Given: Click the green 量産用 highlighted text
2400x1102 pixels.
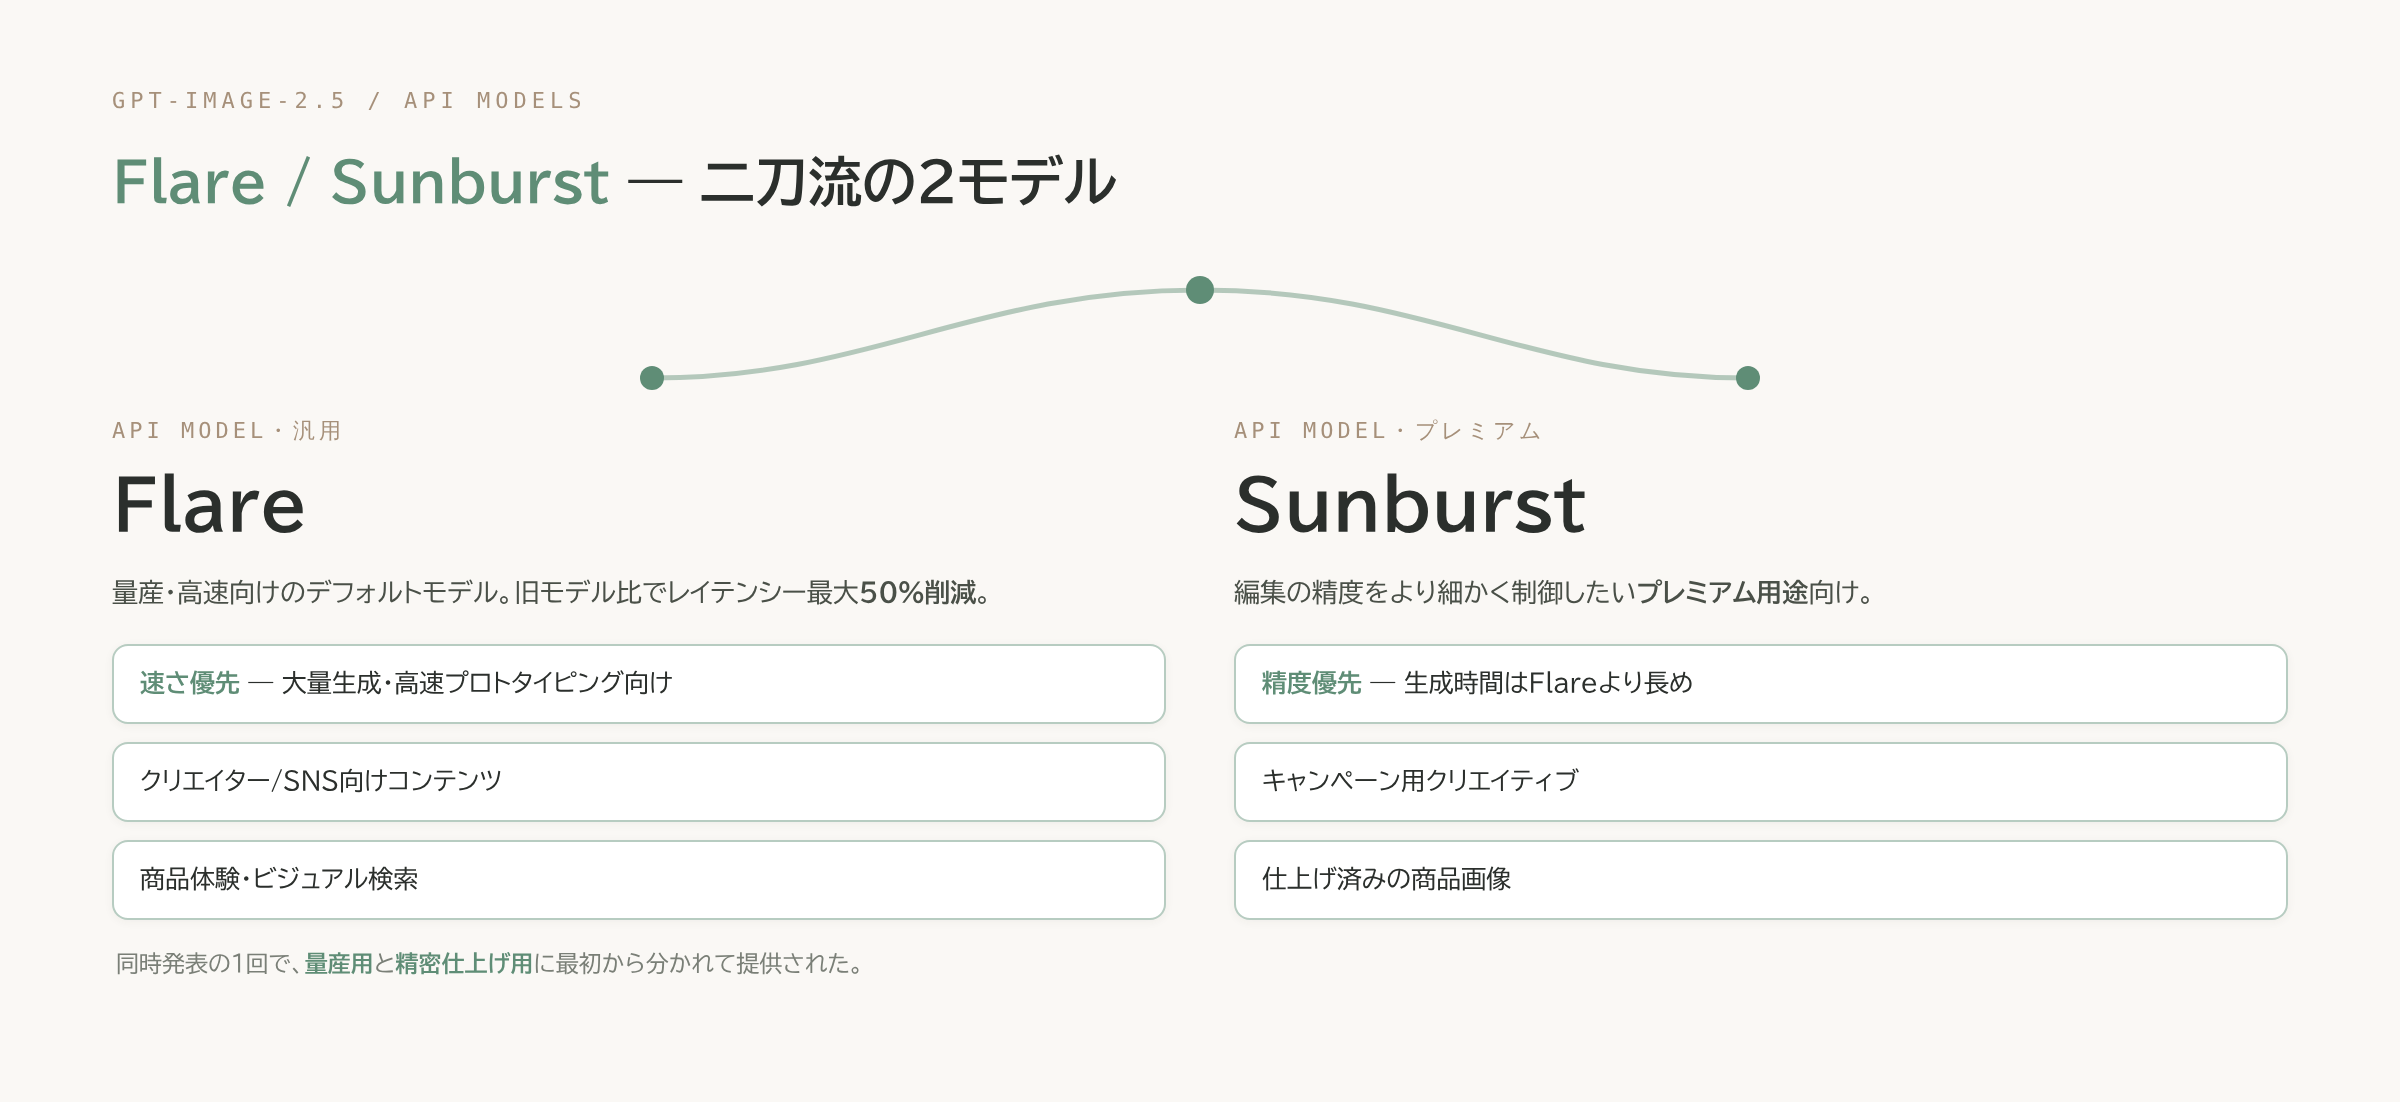Looking at the screenshot, I should [339, 964].
